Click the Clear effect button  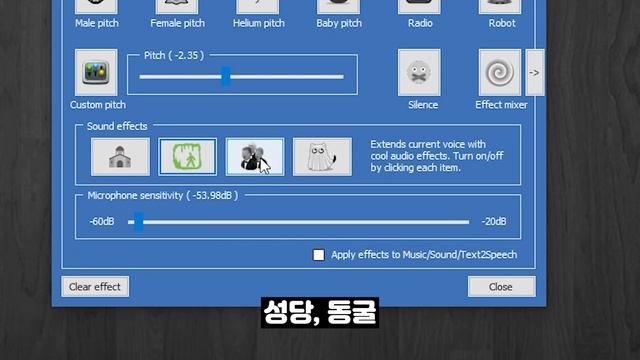95,287
